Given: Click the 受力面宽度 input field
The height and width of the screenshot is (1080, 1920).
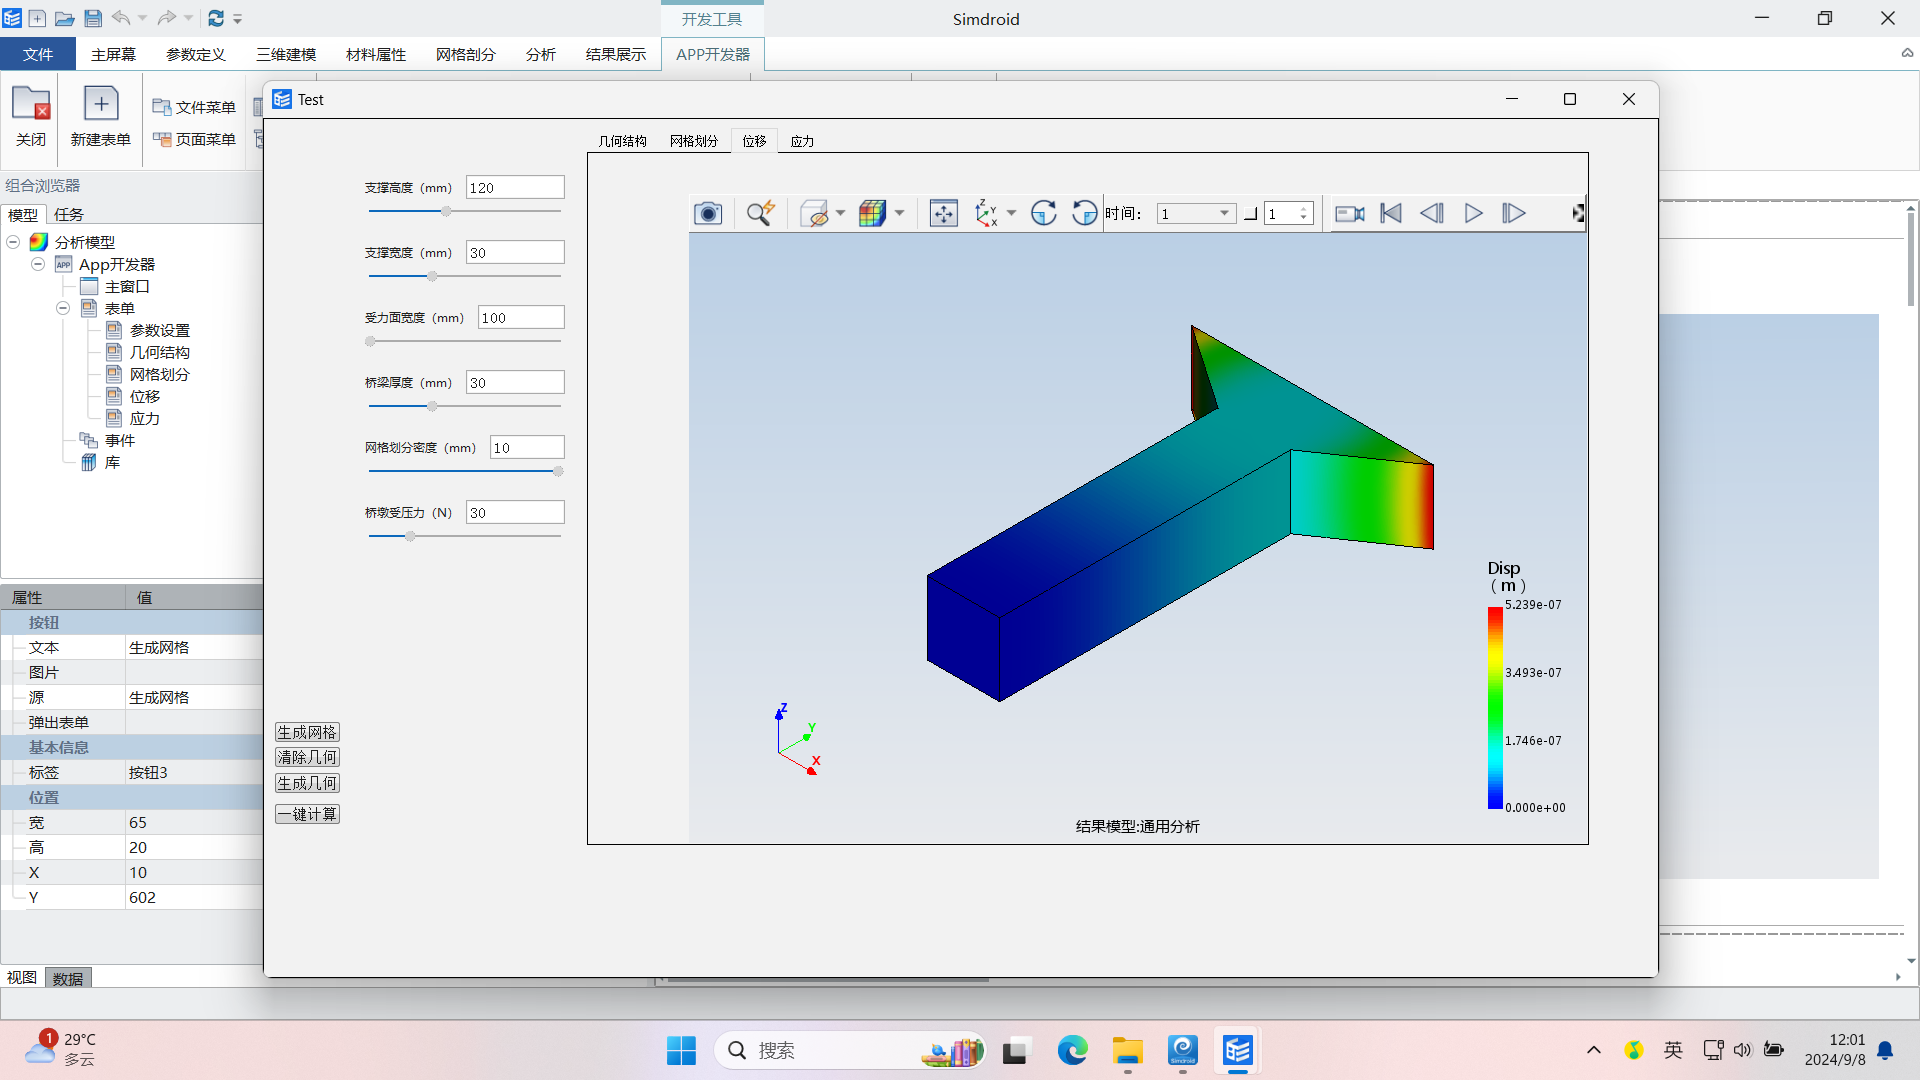Looking at the screenshot, I should 521,317.
